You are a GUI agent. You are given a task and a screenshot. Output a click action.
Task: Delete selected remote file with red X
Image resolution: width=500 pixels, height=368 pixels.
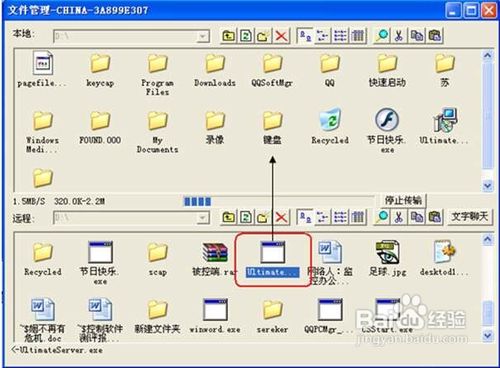tap(281, 217)
